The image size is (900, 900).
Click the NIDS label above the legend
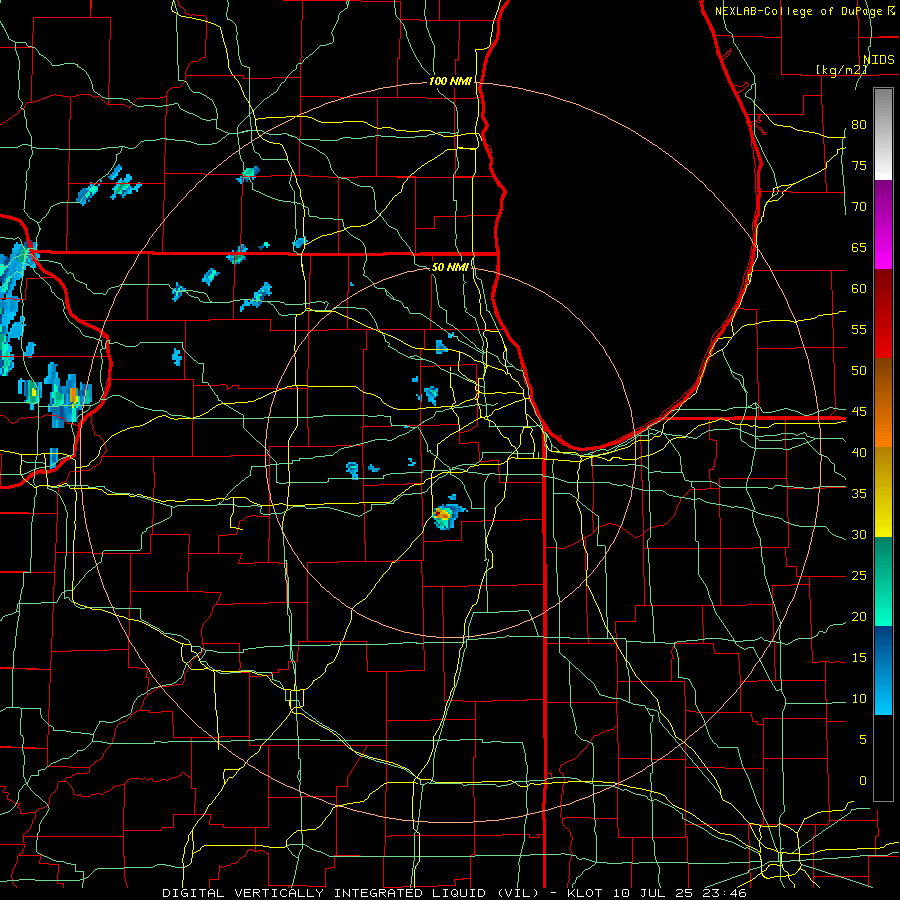tap(878, 60)
